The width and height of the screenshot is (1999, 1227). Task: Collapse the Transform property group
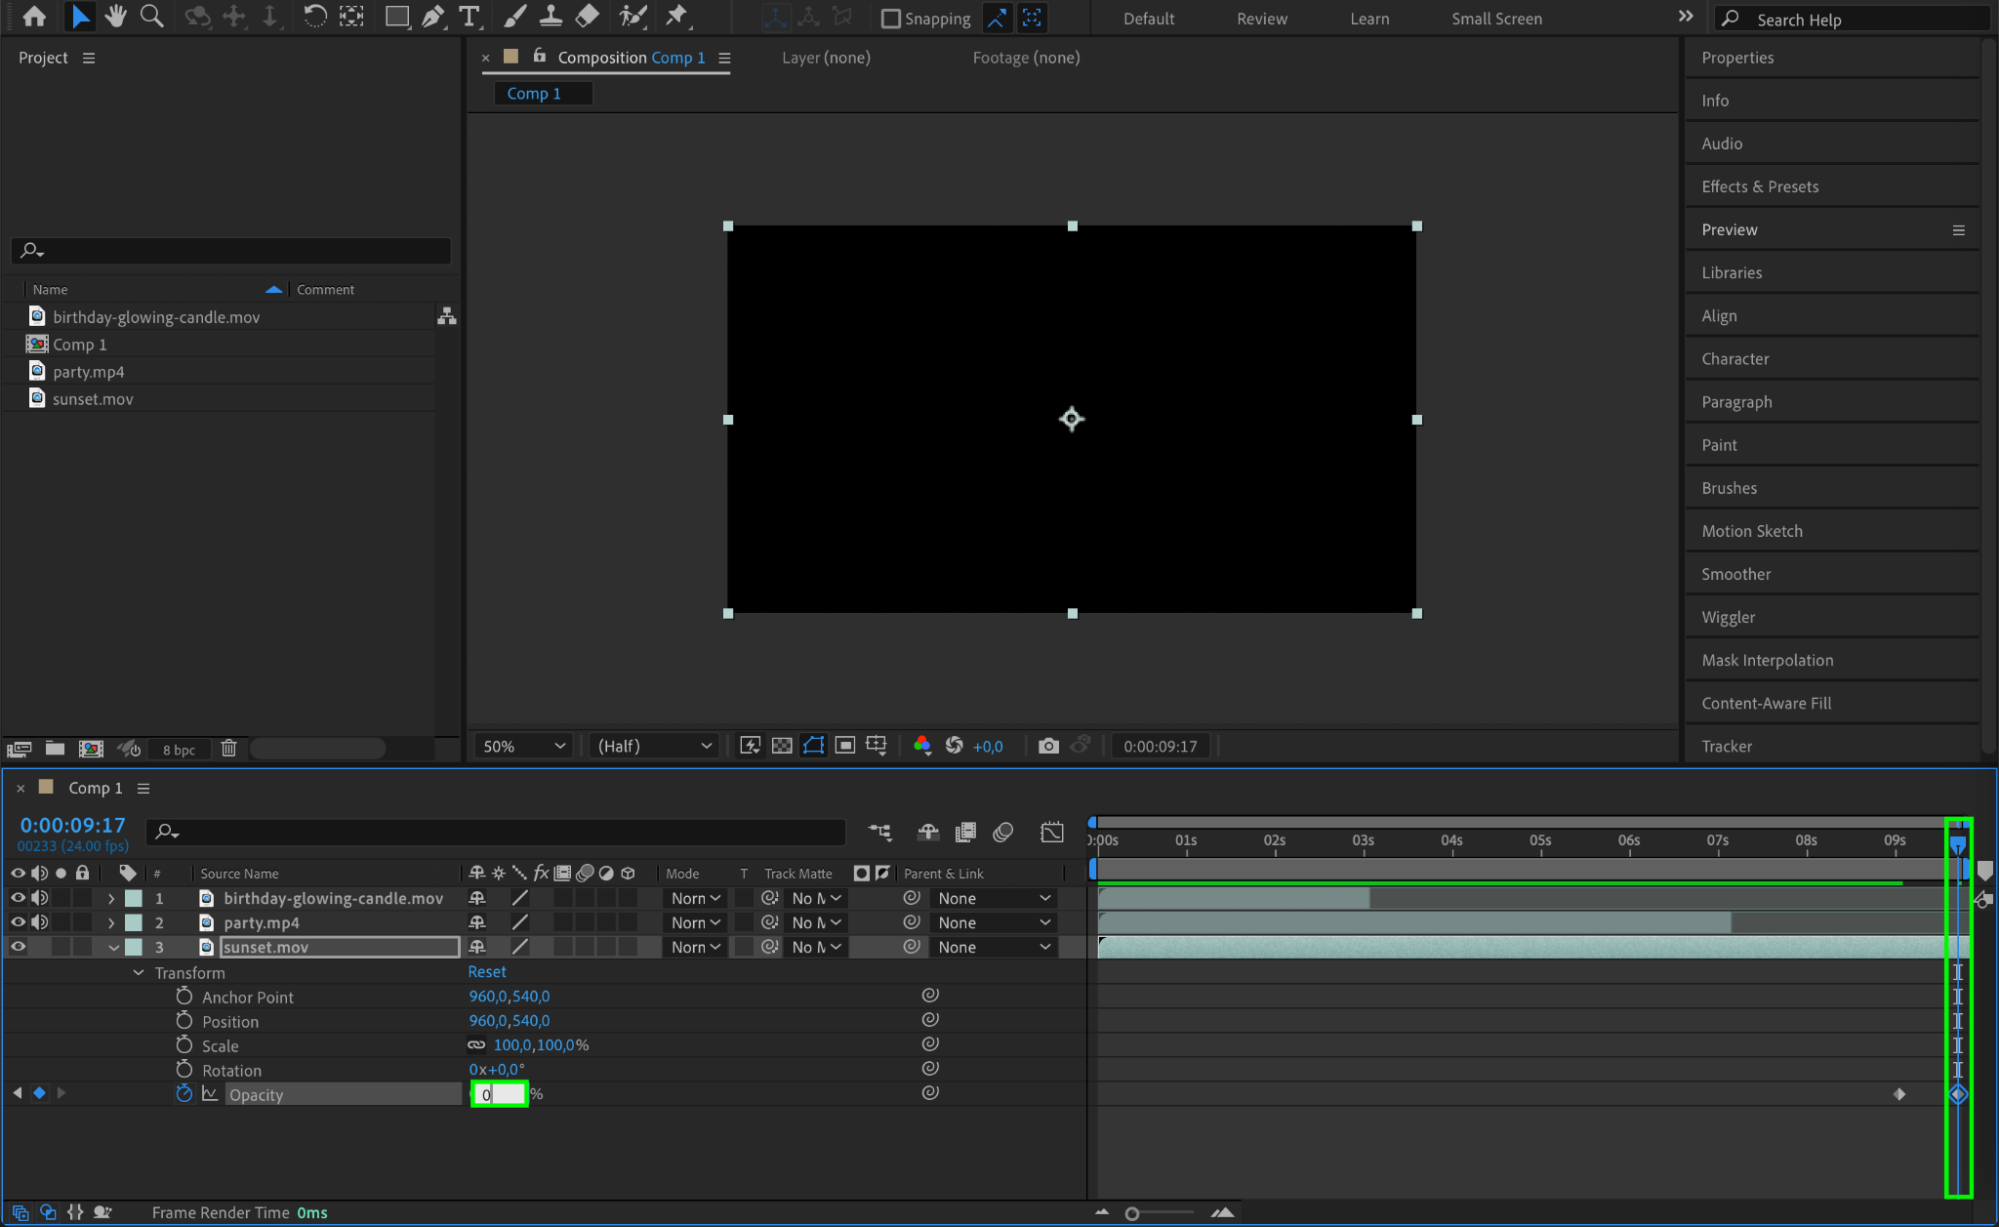tap(138, 973)
